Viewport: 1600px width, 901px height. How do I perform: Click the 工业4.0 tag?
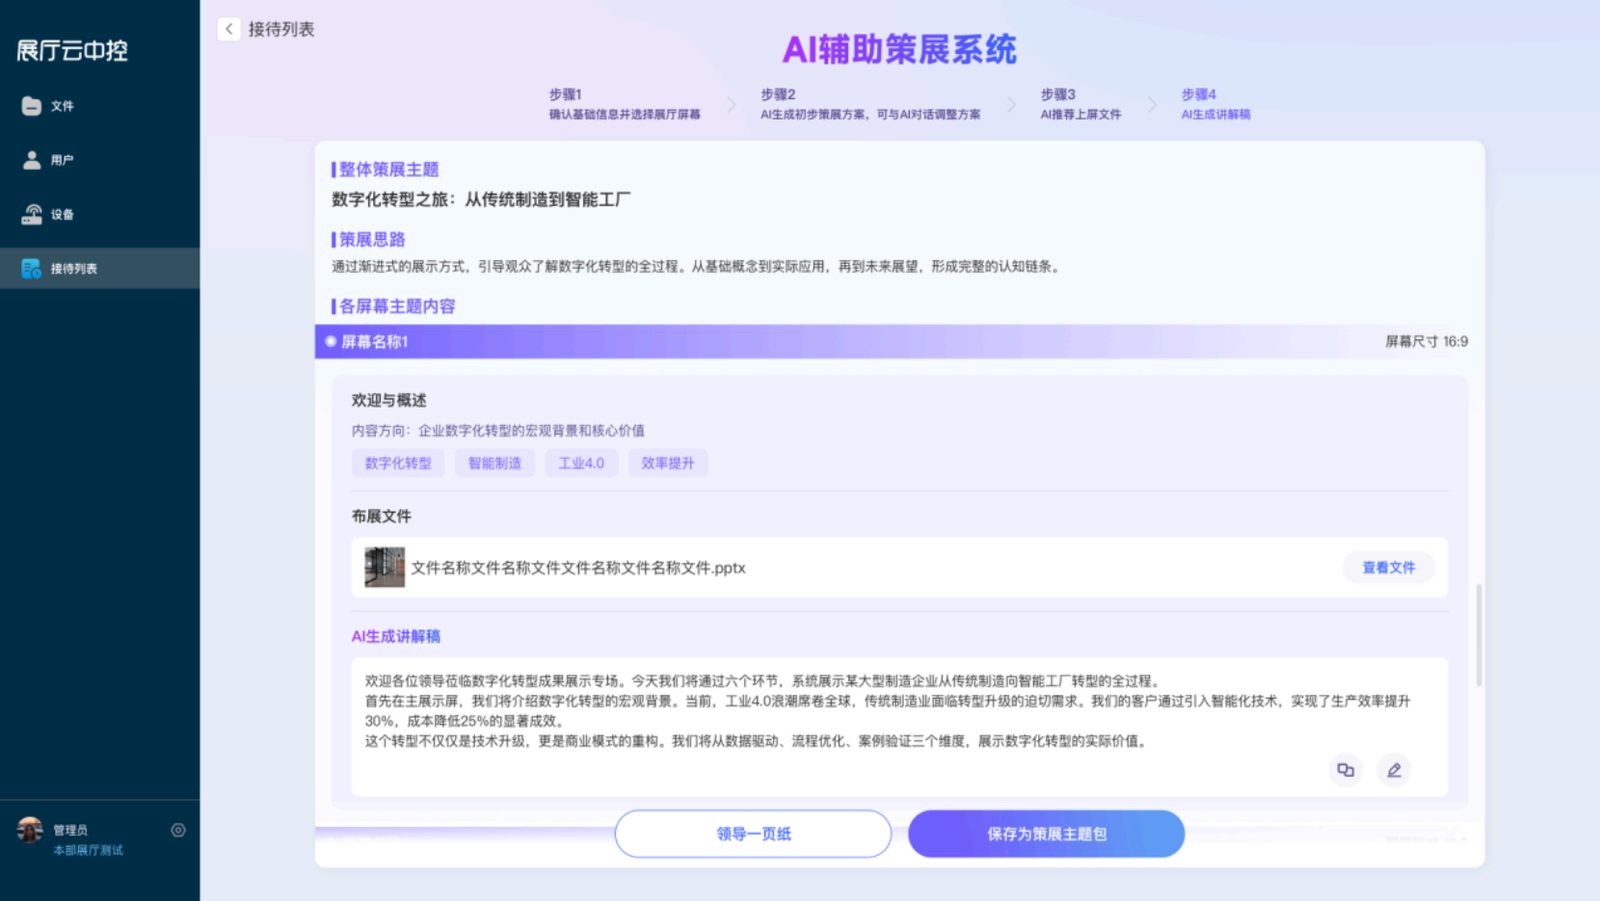click(581, 463)
